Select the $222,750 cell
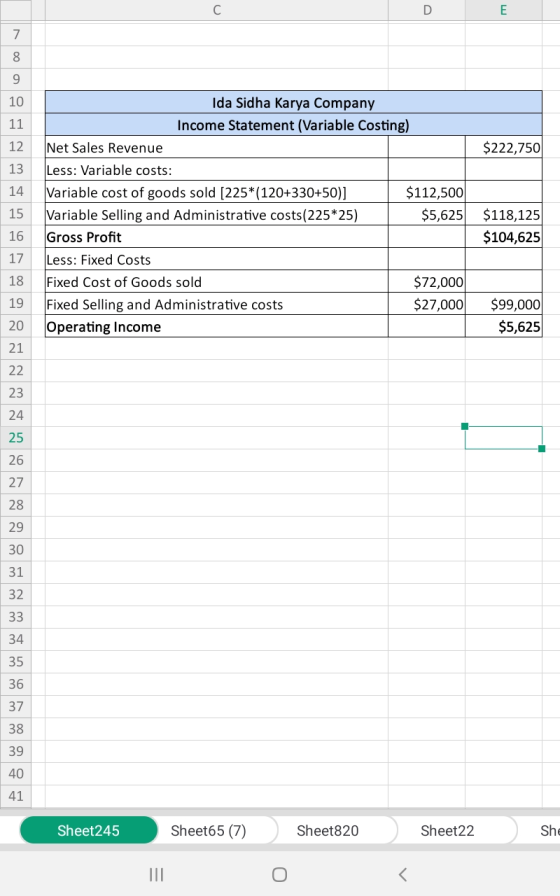 (x=503, y=147)
